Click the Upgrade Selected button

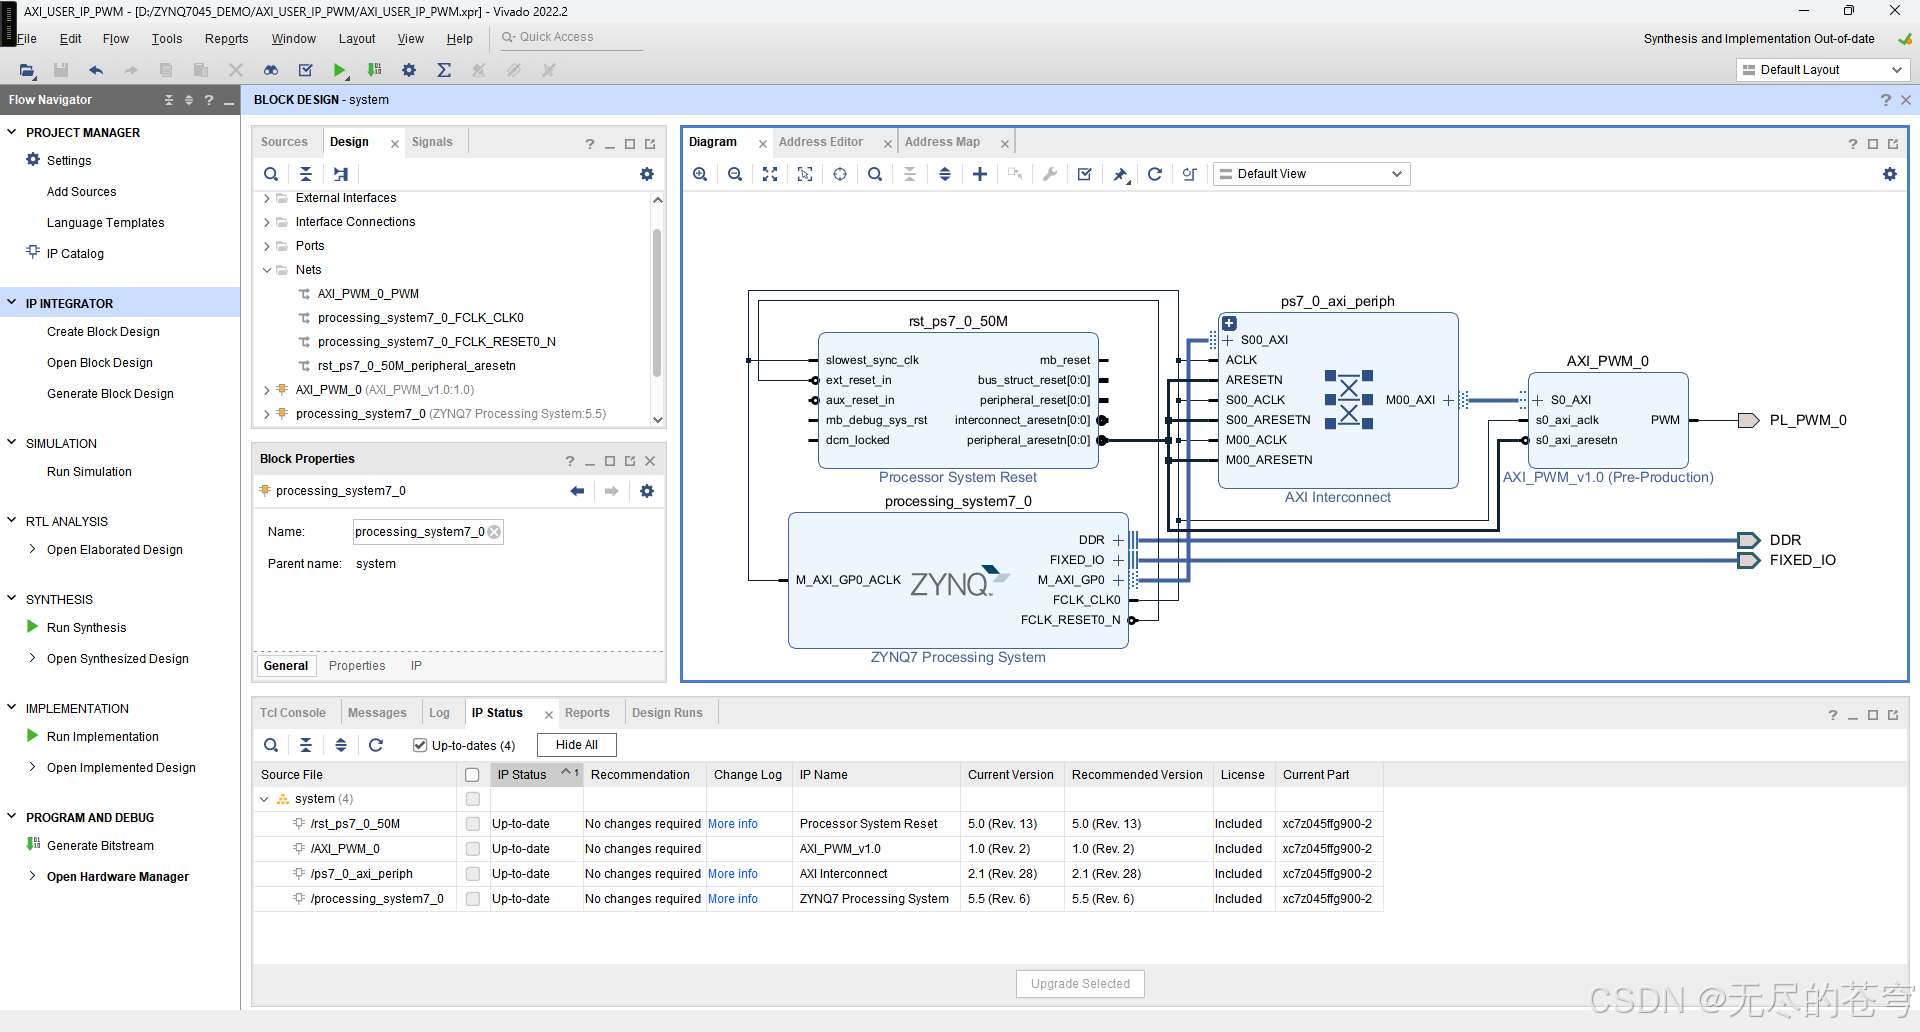(x=1080, y=984)
